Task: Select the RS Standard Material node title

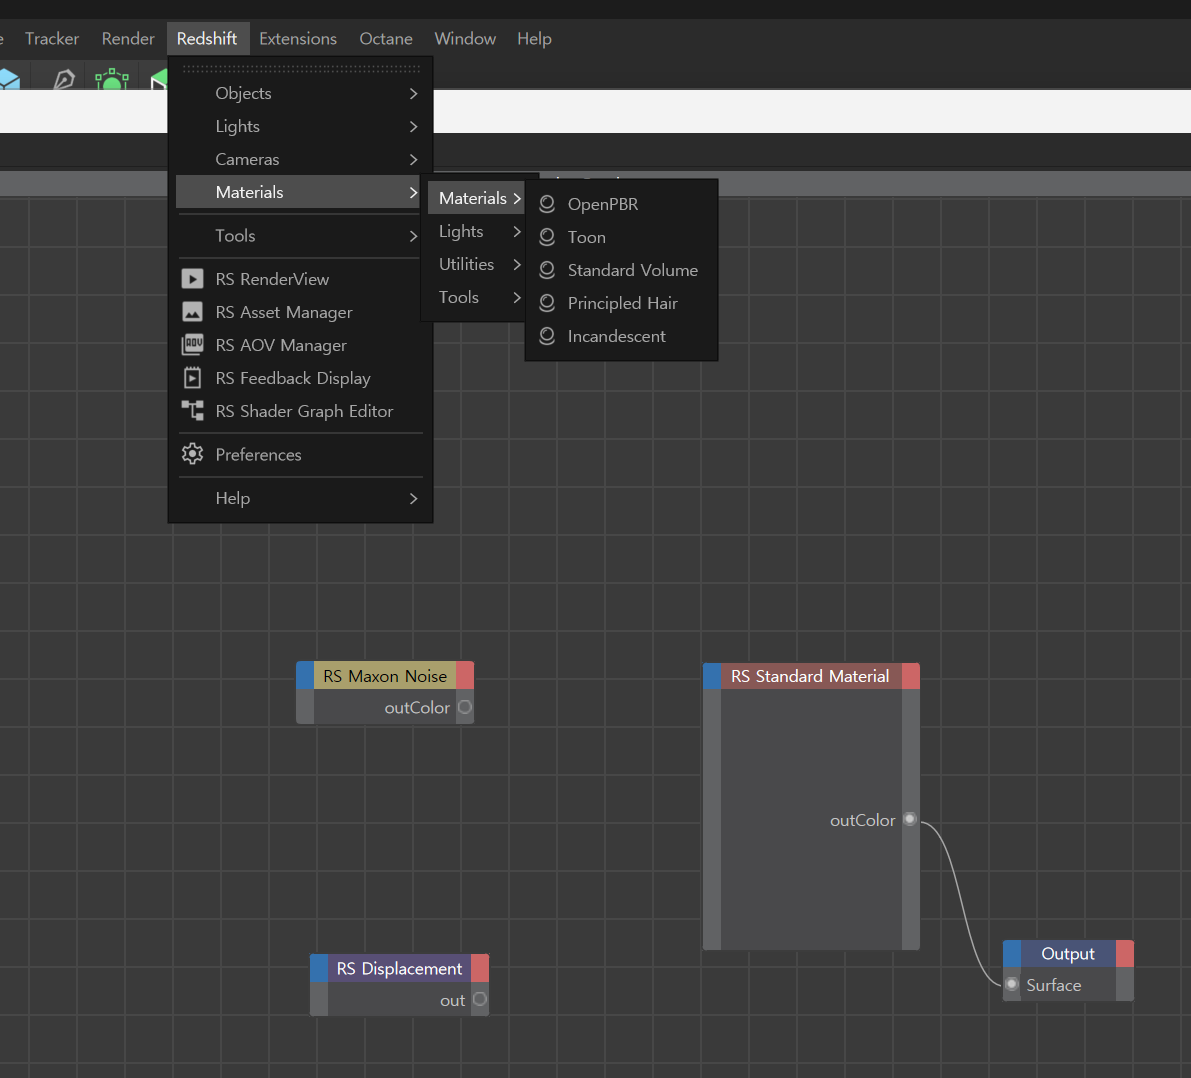Action: point(810,676)
